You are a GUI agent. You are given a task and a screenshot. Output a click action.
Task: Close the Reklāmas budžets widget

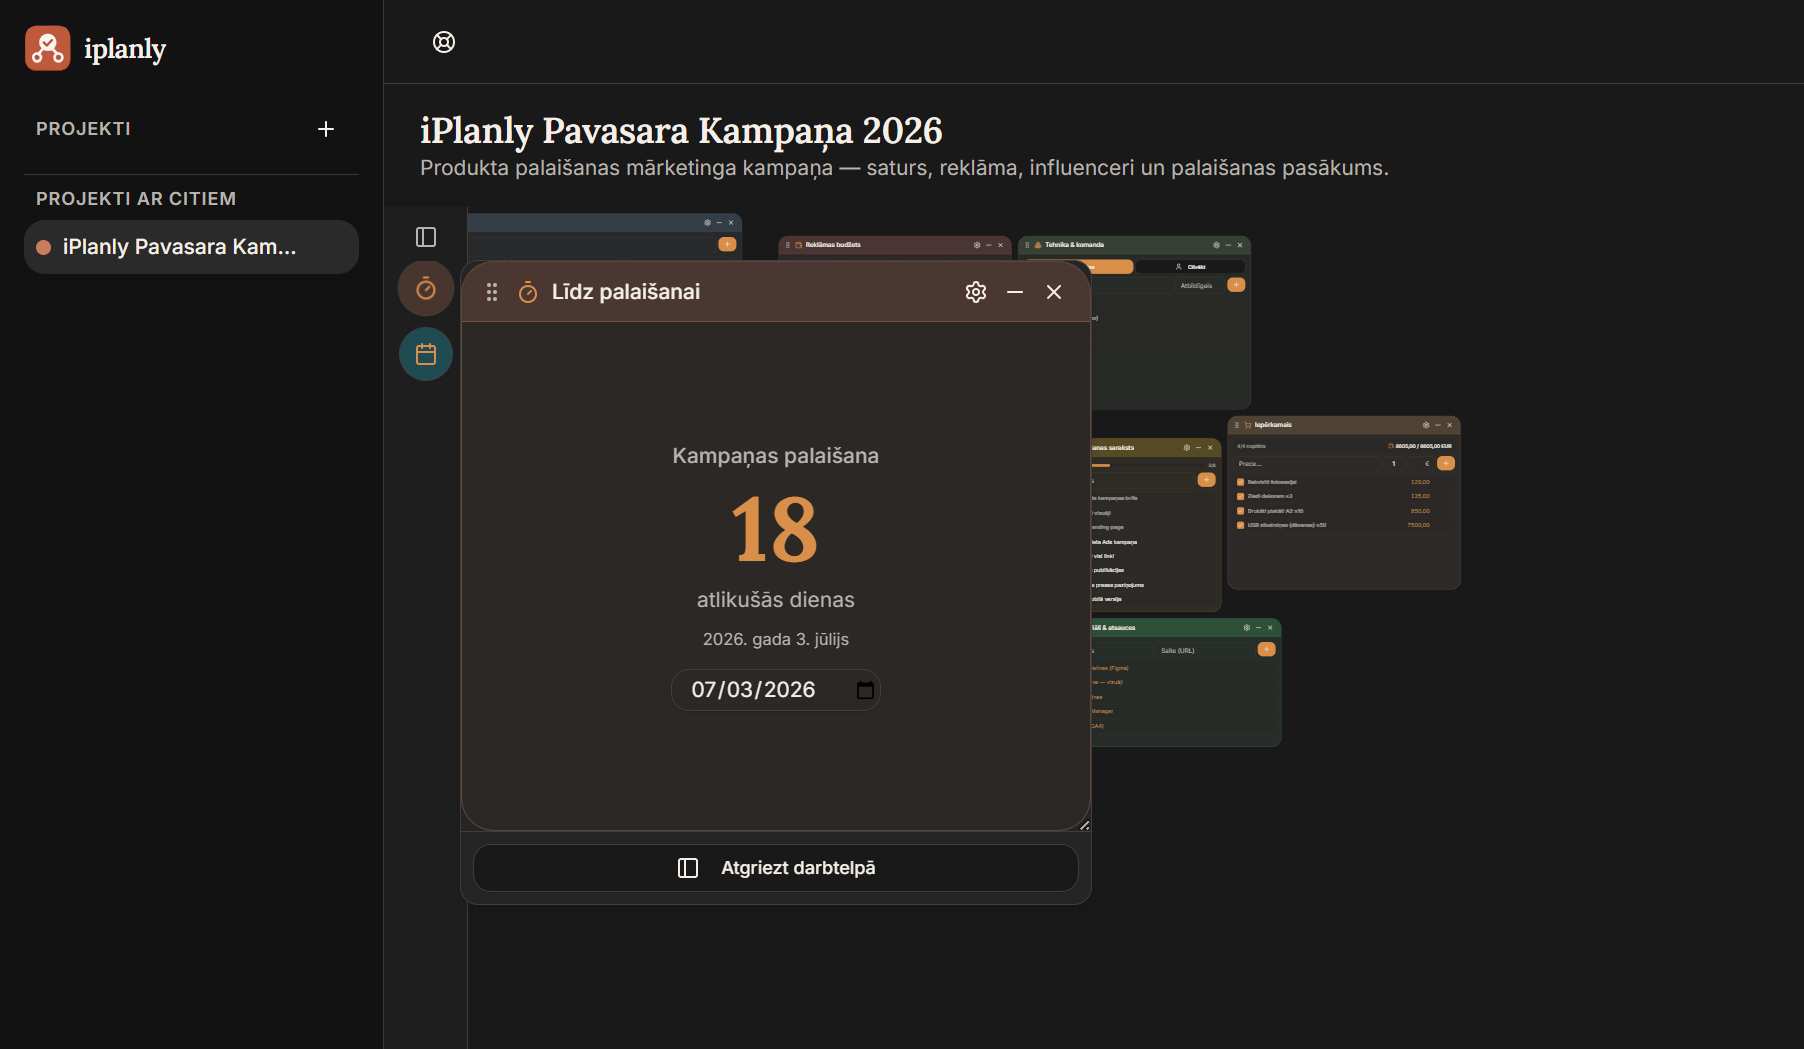[1001, 245]
